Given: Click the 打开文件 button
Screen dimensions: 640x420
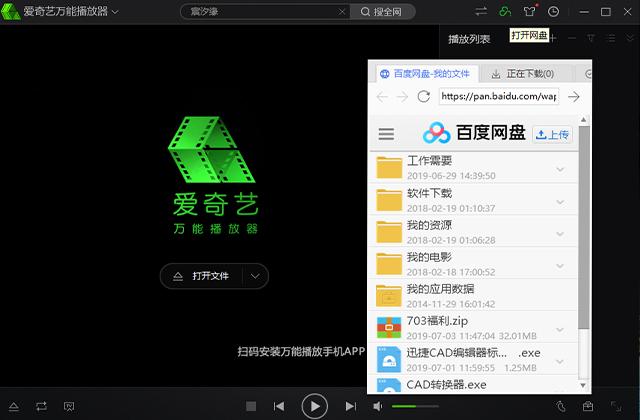Looking at the screenshot, I should pos(201,276).
